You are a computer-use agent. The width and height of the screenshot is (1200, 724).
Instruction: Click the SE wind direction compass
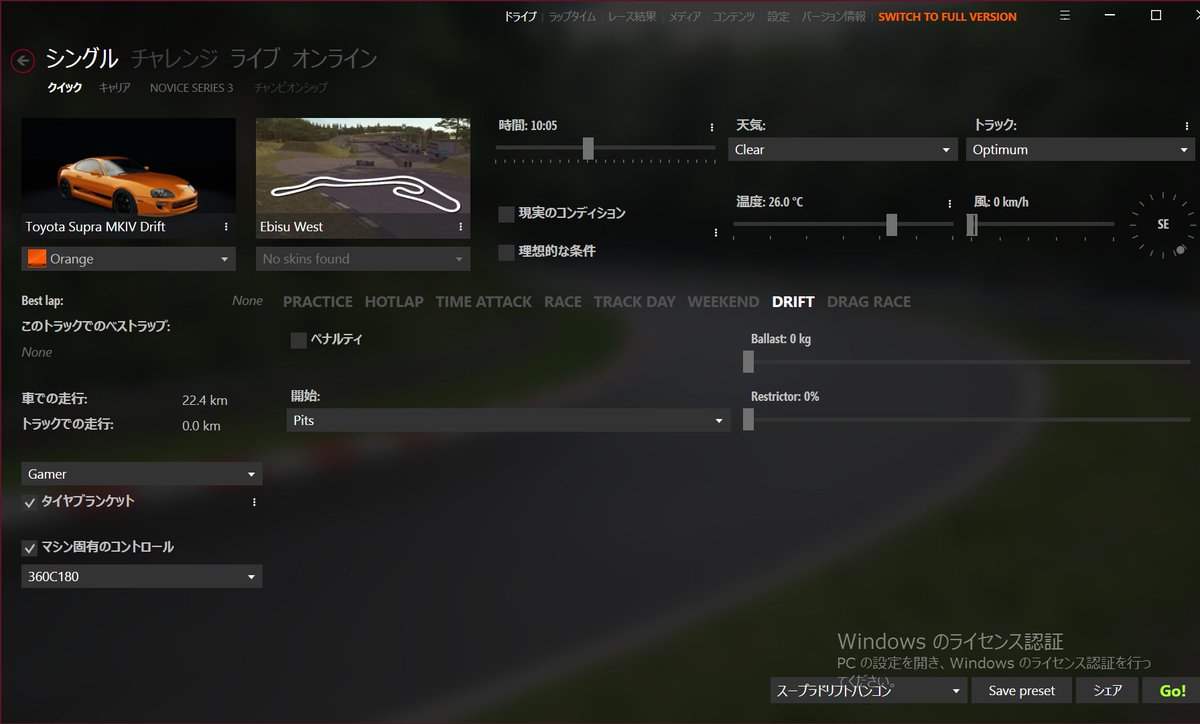tap(1162, 225)
